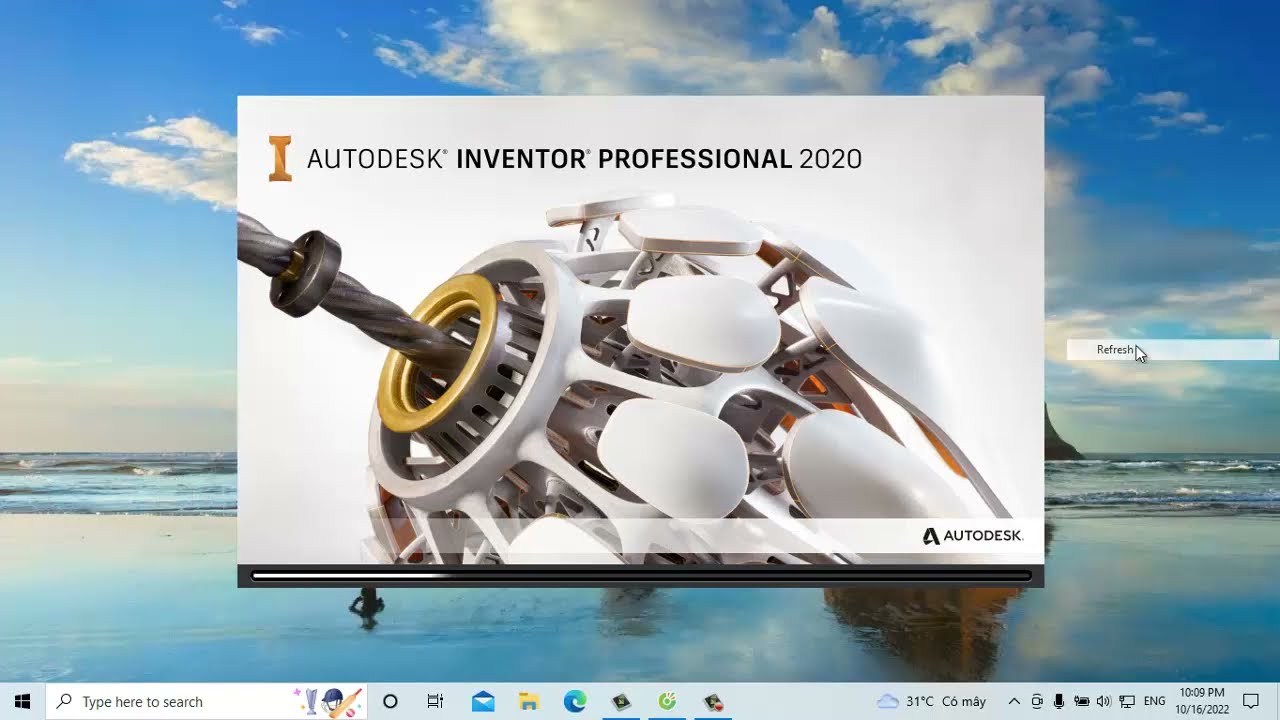Viewport: 1280px width, 720px height.
Task: Open the weather widget showing 31°C
Action: 931,701
